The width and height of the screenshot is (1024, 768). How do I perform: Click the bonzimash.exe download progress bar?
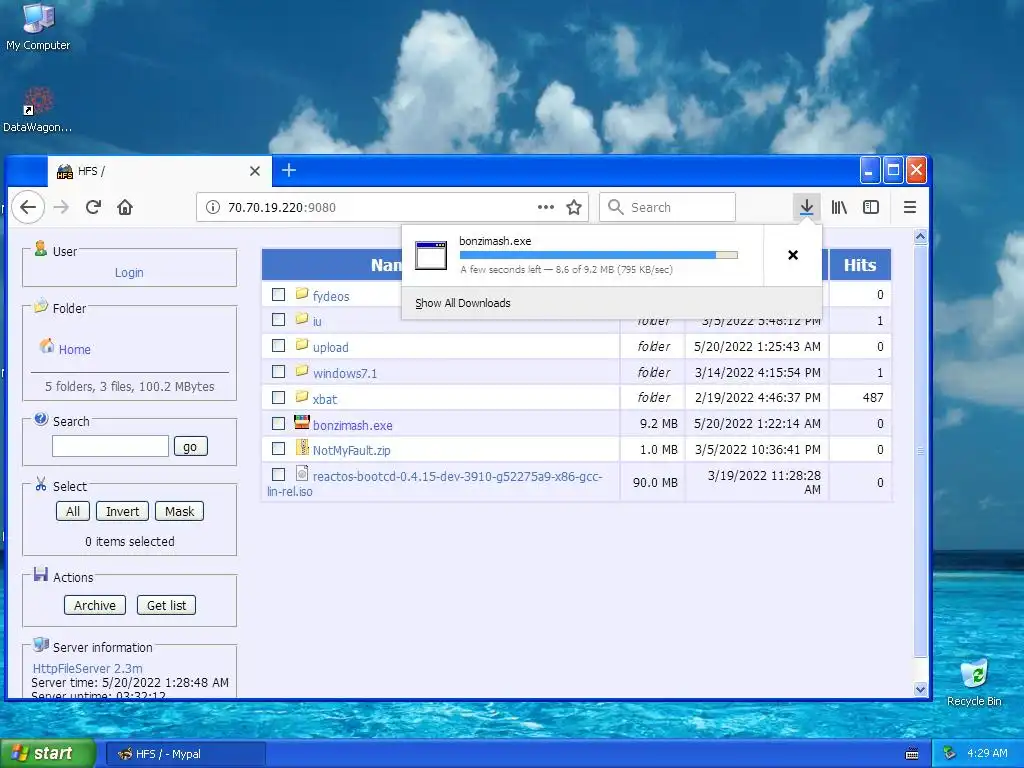click(599, 255)
